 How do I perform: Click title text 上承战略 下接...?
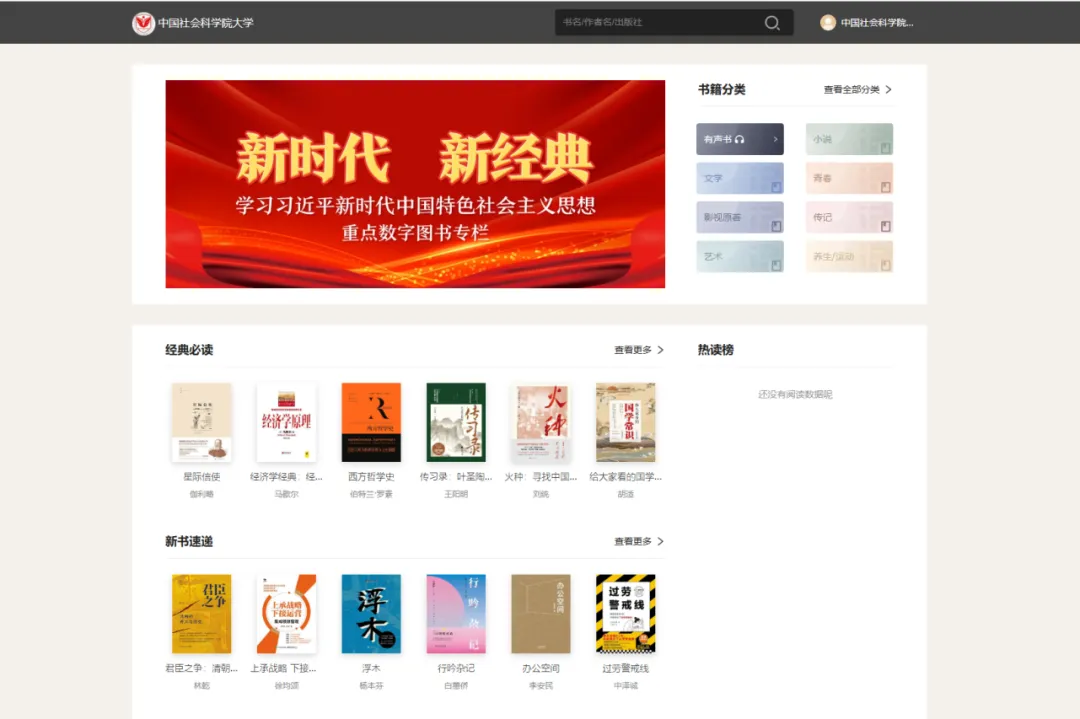(283, 668)
